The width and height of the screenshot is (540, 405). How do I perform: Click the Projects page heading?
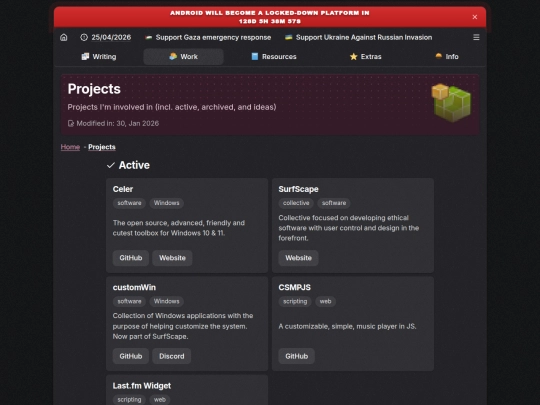94,89
